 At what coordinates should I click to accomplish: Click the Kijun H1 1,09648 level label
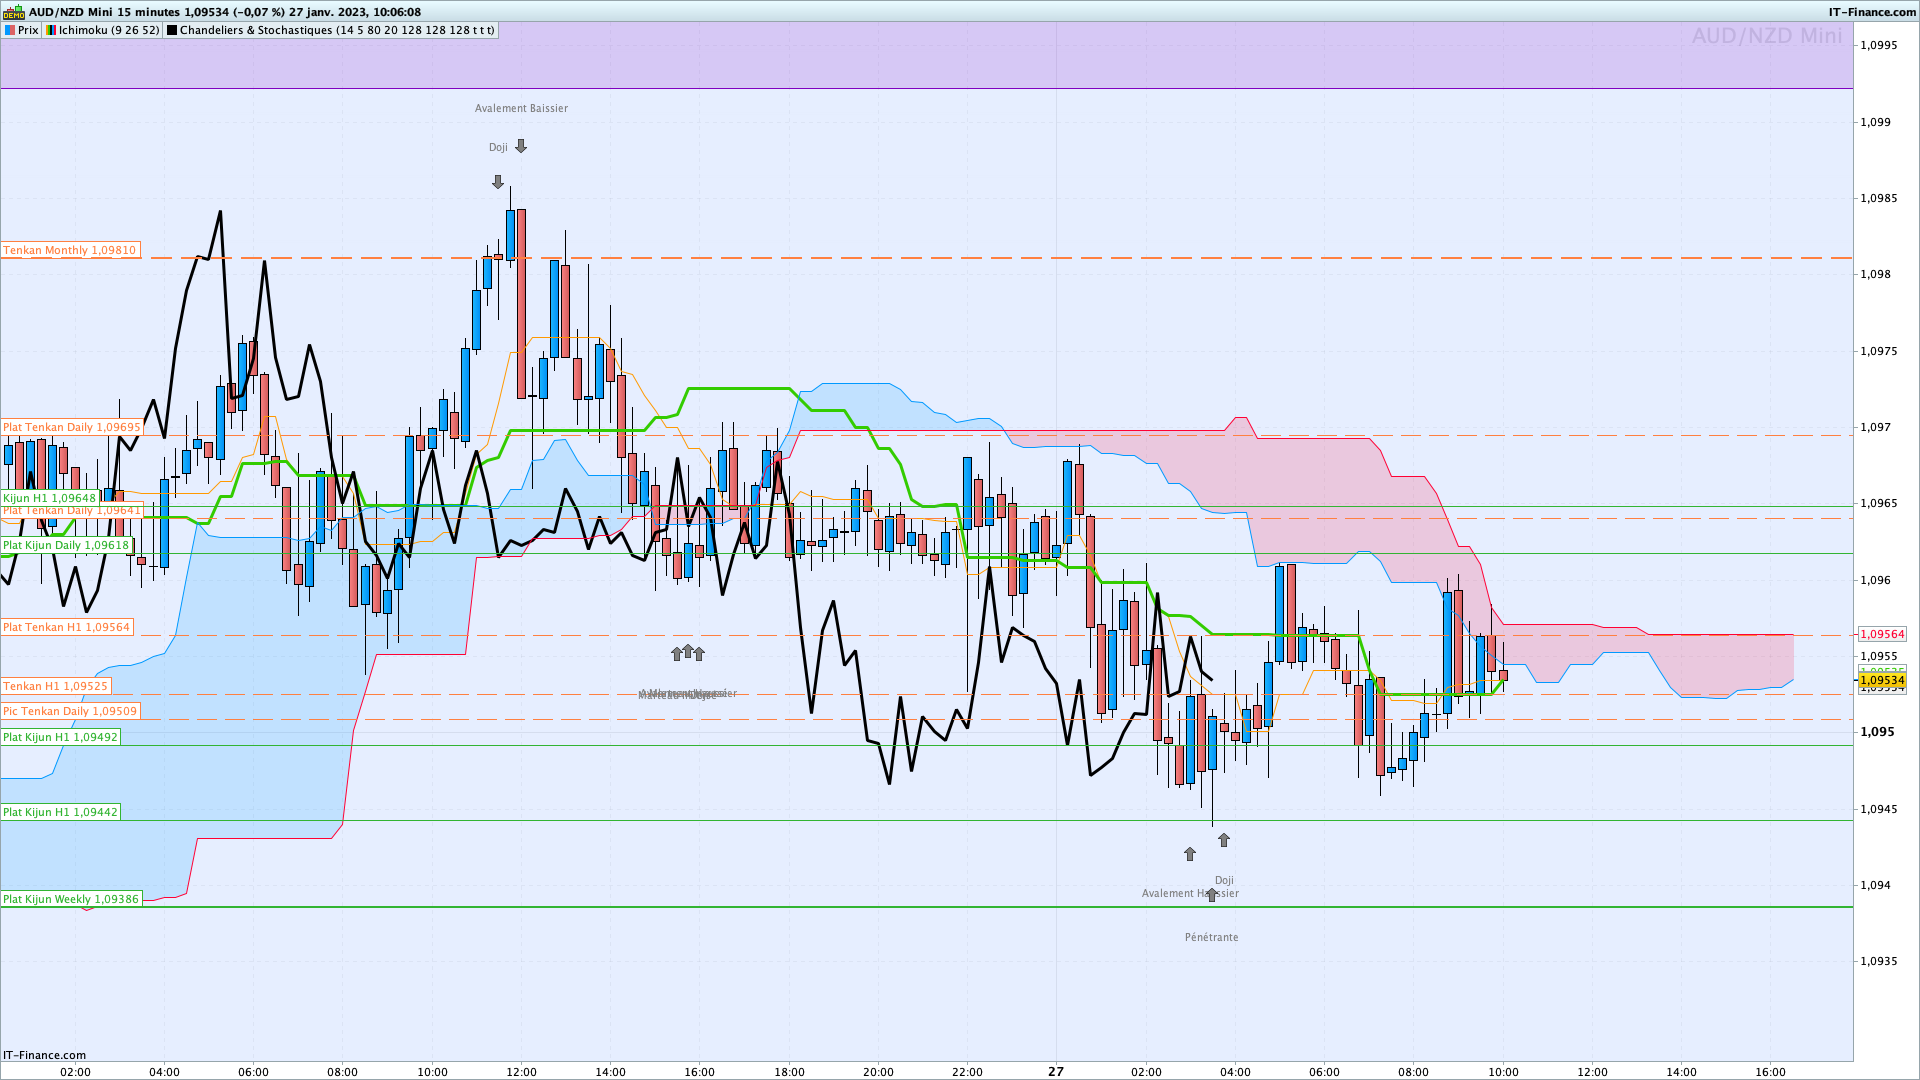(x=50, y=498)
